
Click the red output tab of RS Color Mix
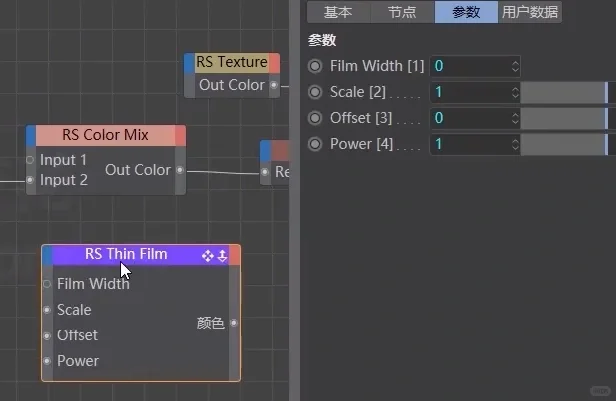pos(180,136)
